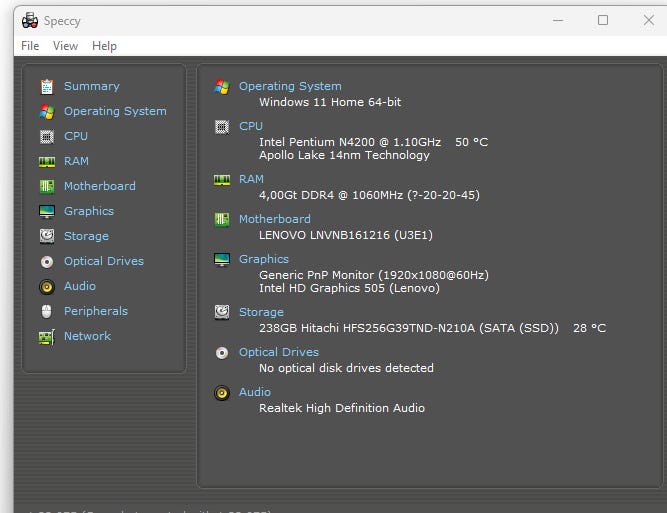Open Operating System section from sidebar
The image size is (667, 513).
click(115, 111)
